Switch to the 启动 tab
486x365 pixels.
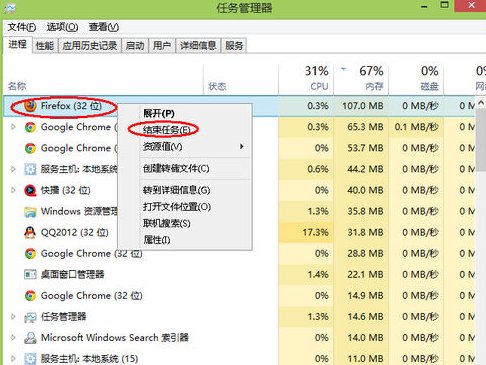tap(135, 46)
